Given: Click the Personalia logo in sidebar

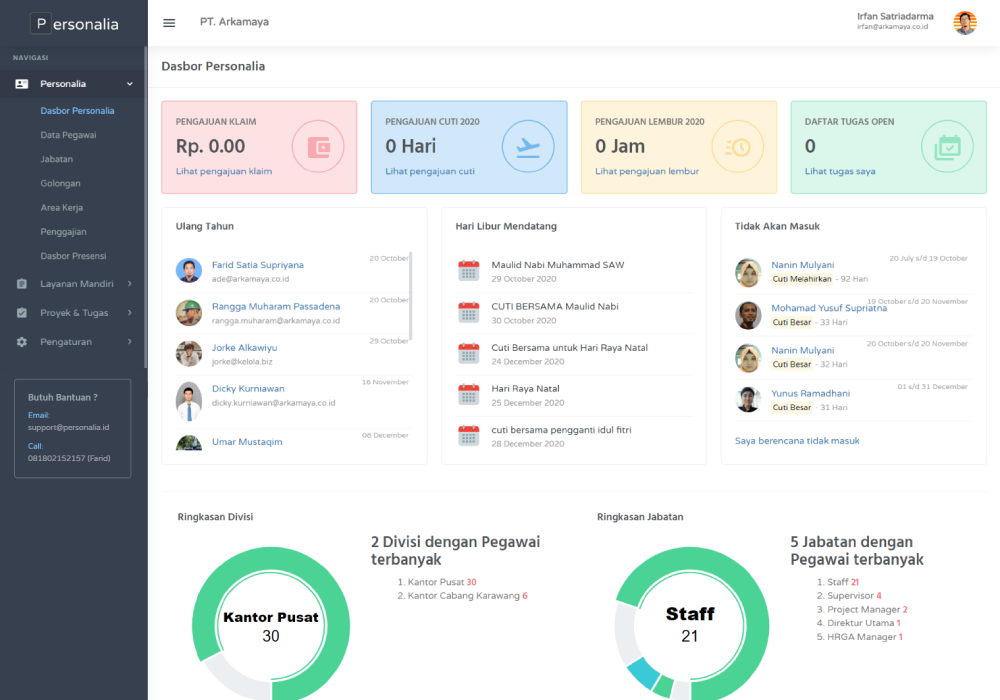Looking at the screenshot, I should point(74,24).
